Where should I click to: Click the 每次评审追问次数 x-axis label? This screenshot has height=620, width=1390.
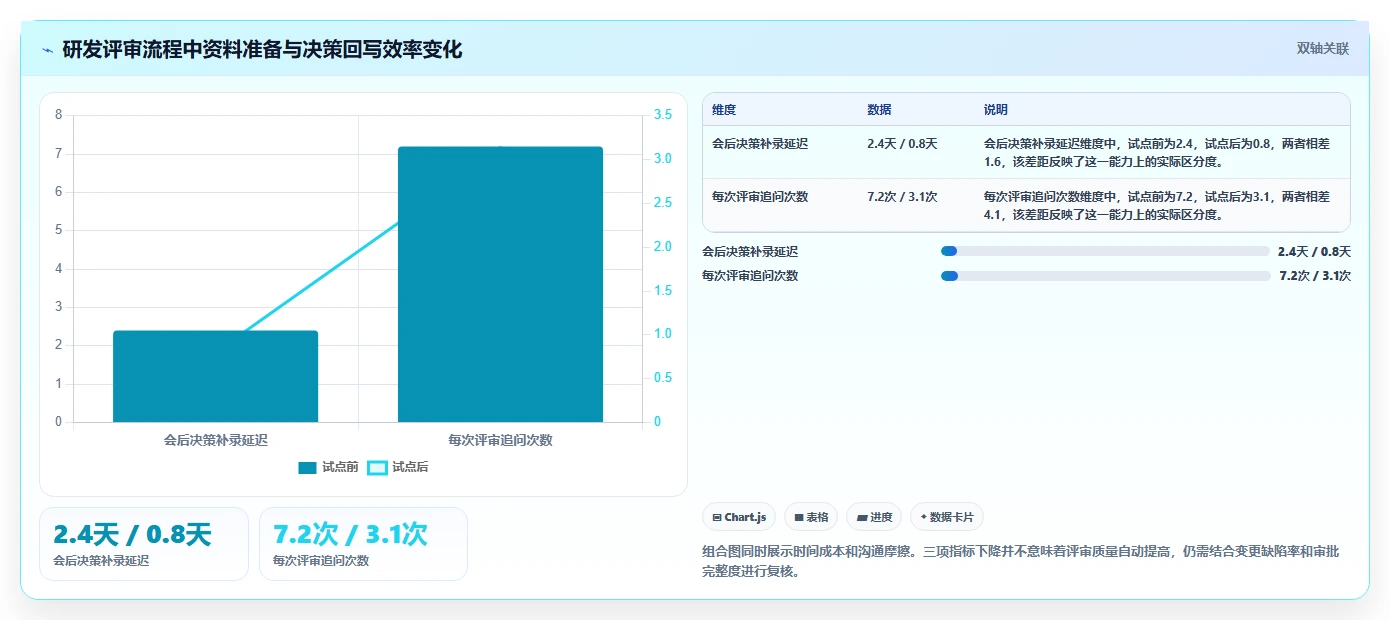(500, 439)
